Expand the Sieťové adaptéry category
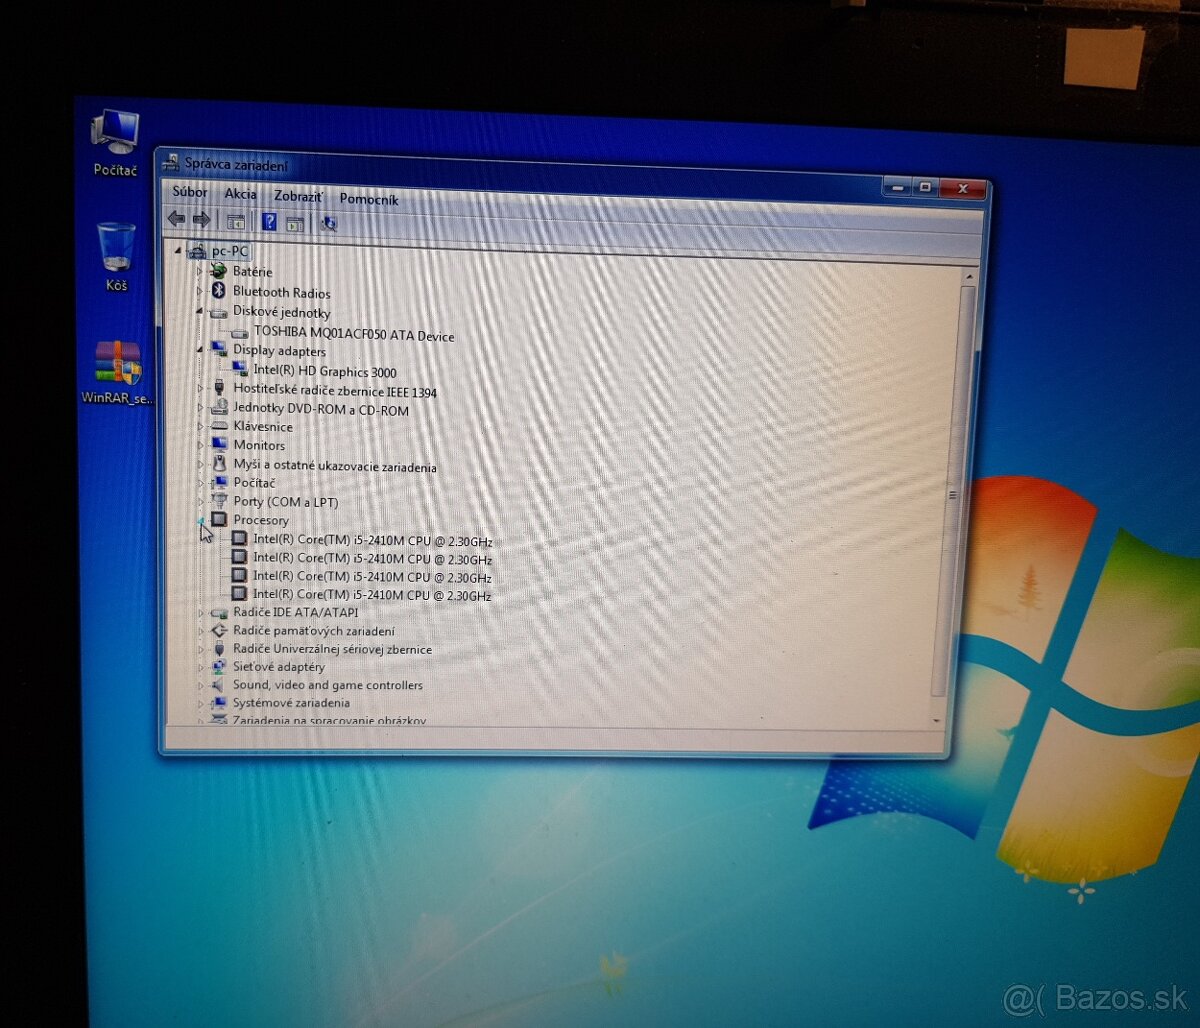Screen dimensions: 1200x1028 coord(201,667)
